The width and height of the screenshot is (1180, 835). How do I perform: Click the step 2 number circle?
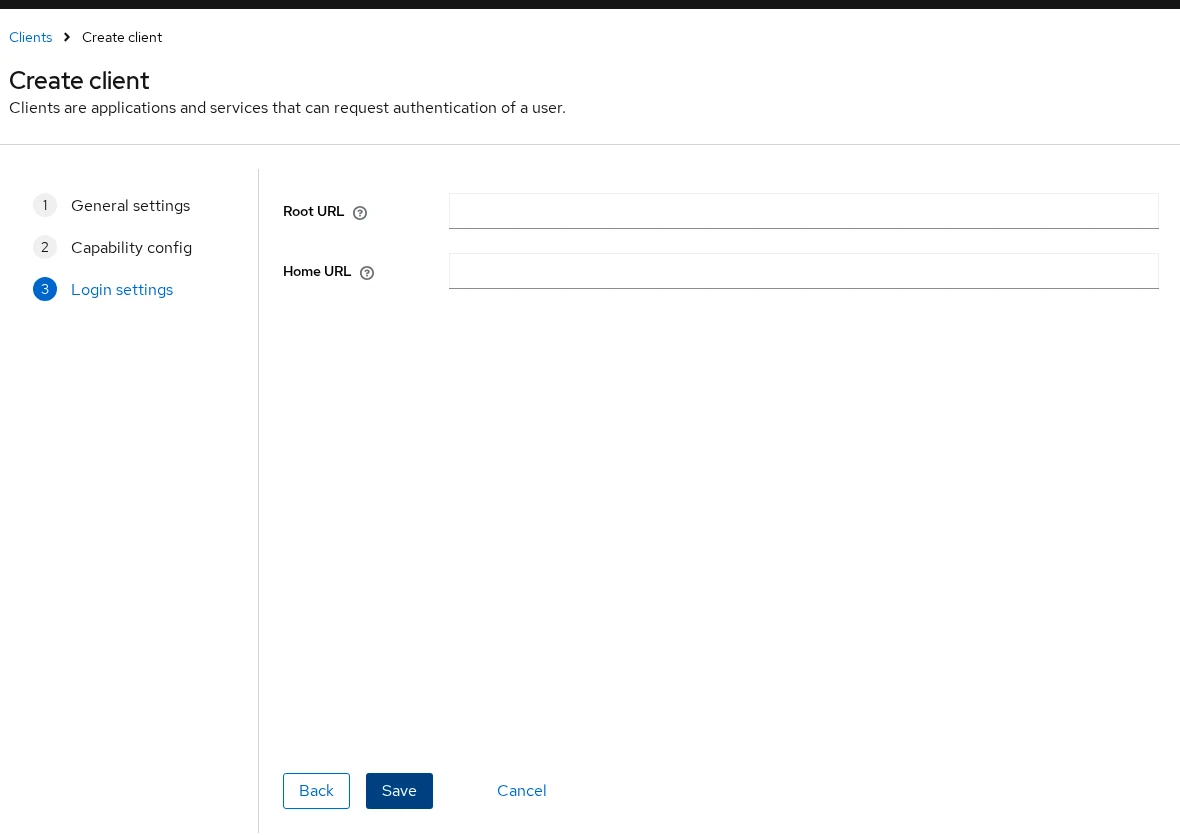pos(45,247)
